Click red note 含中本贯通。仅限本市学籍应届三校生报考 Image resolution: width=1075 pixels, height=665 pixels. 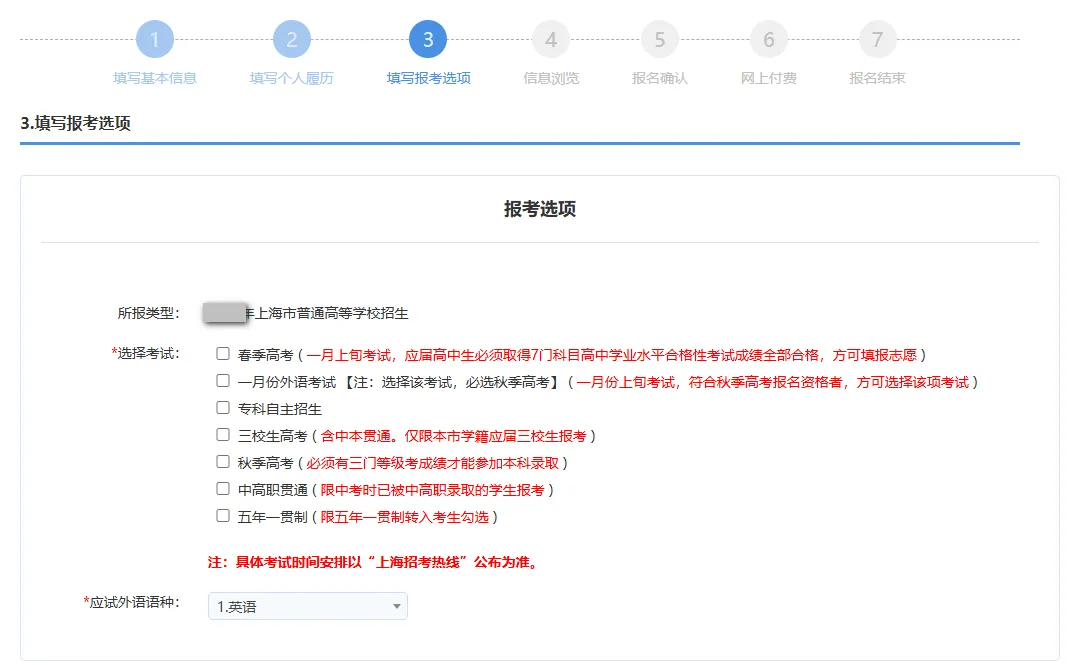[454, 436]
